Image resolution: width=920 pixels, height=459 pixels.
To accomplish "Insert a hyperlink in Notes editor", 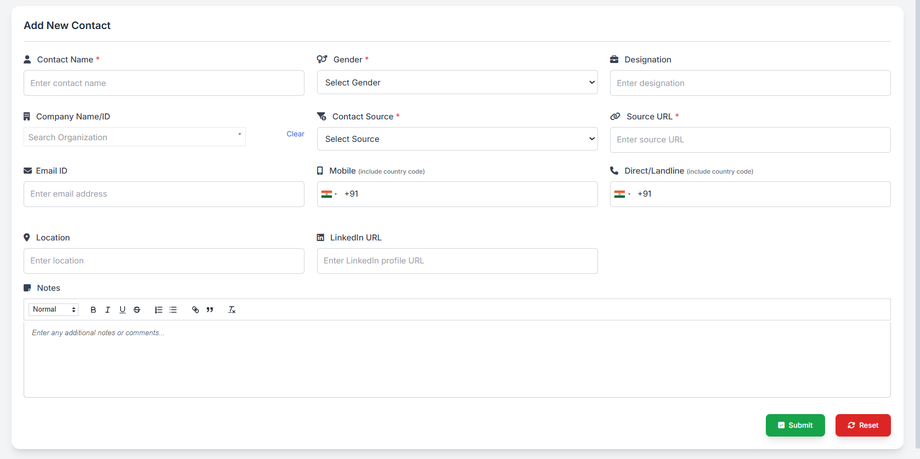I will (195, 310).
